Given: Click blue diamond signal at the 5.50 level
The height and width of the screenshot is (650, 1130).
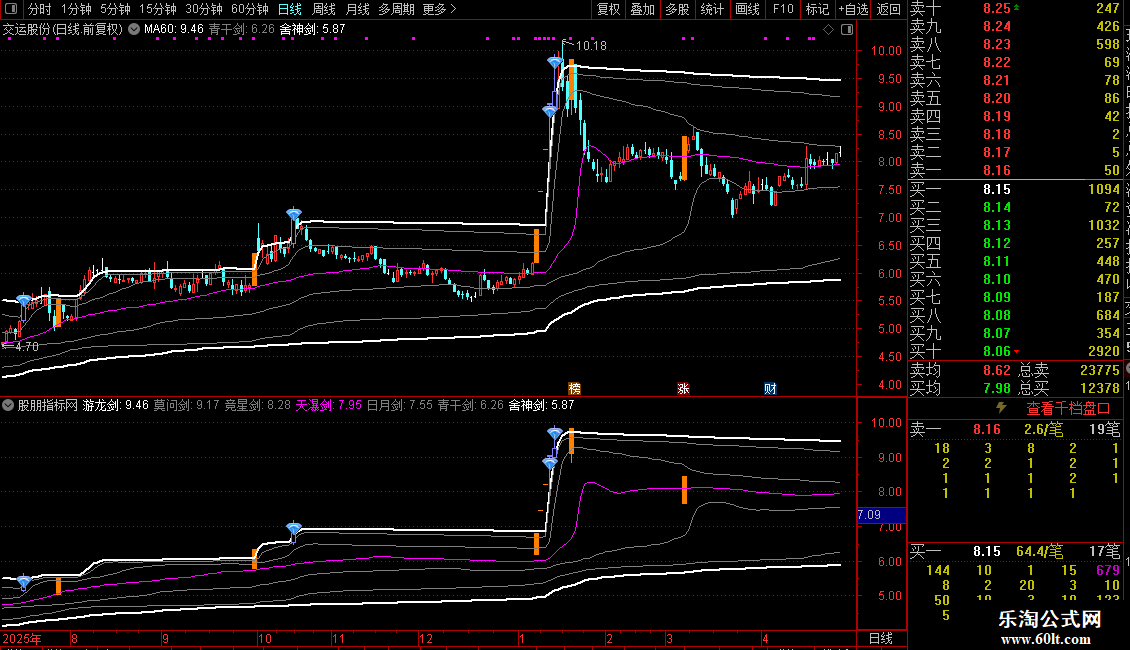Looking at the screenshot, I should [24, 300].
